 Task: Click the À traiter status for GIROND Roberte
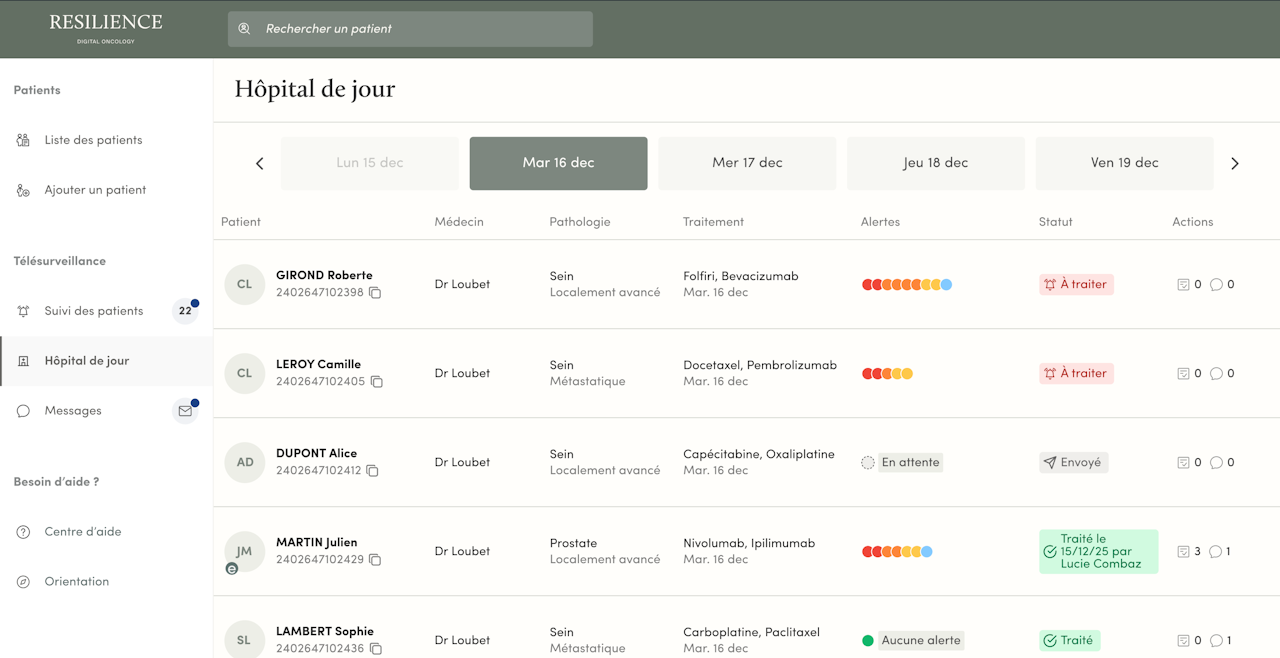pyautogui.click(x=1076, y=284)
